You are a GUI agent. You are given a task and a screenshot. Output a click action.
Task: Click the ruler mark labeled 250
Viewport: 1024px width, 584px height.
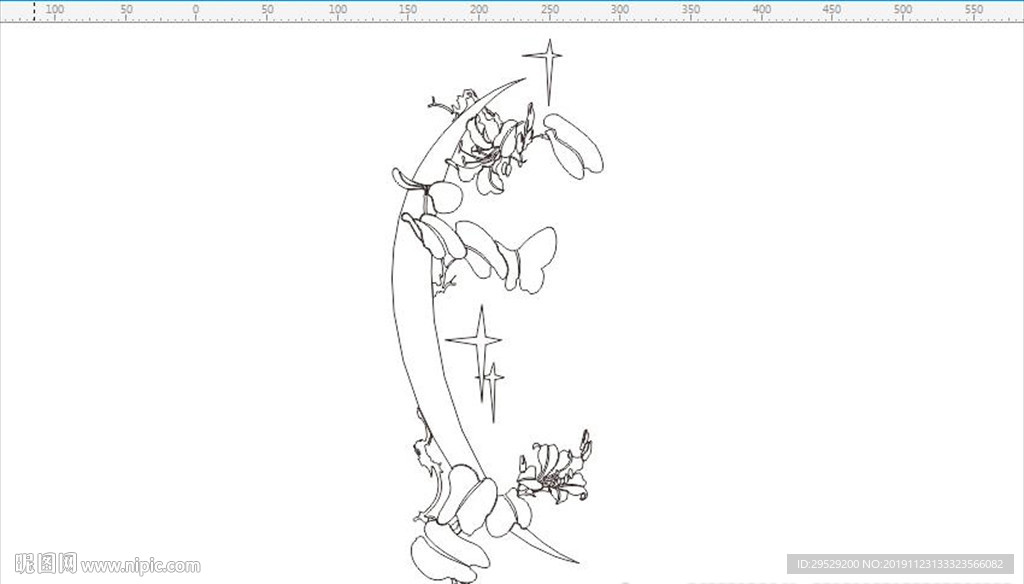550,9
